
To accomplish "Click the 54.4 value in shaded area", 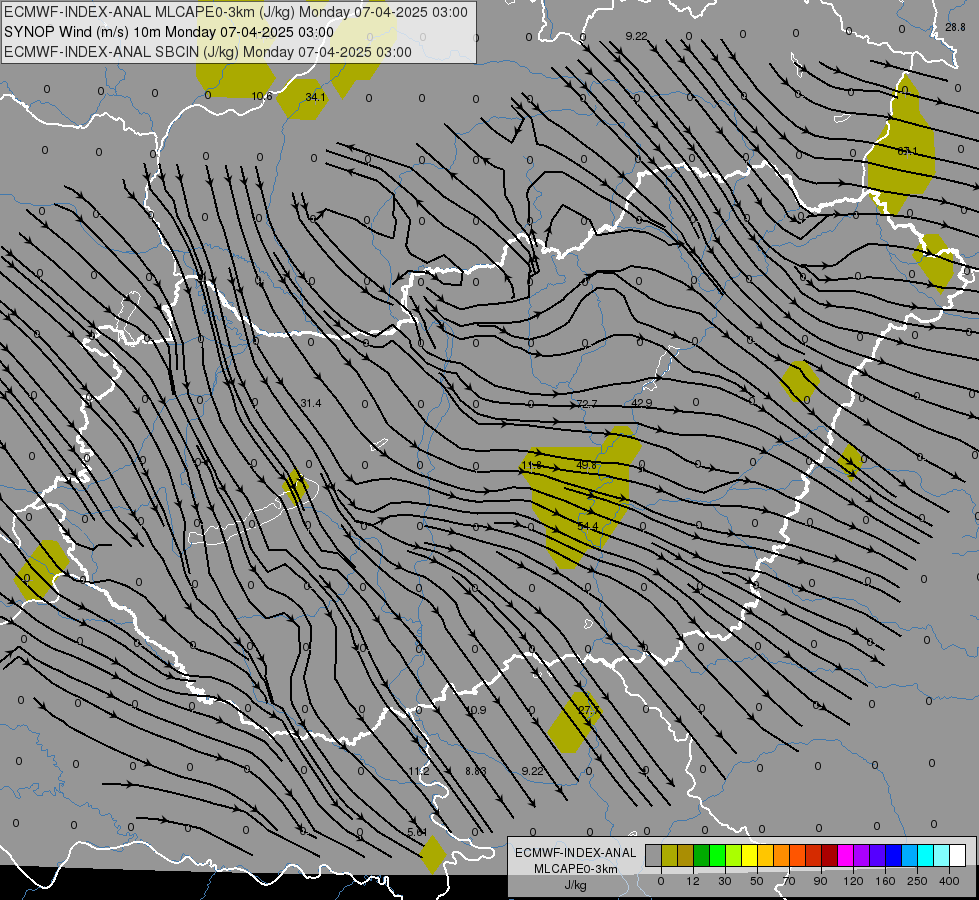I will coord(588,527).
